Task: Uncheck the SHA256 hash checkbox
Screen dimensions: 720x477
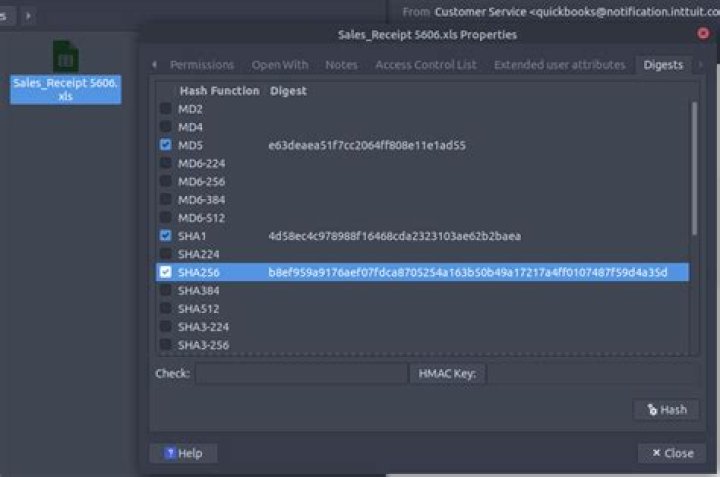Action: (166, 272)
